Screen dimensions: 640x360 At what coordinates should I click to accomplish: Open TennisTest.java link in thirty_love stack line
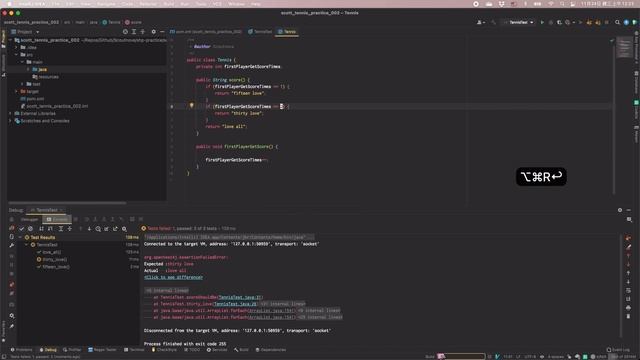pos(235,304)
